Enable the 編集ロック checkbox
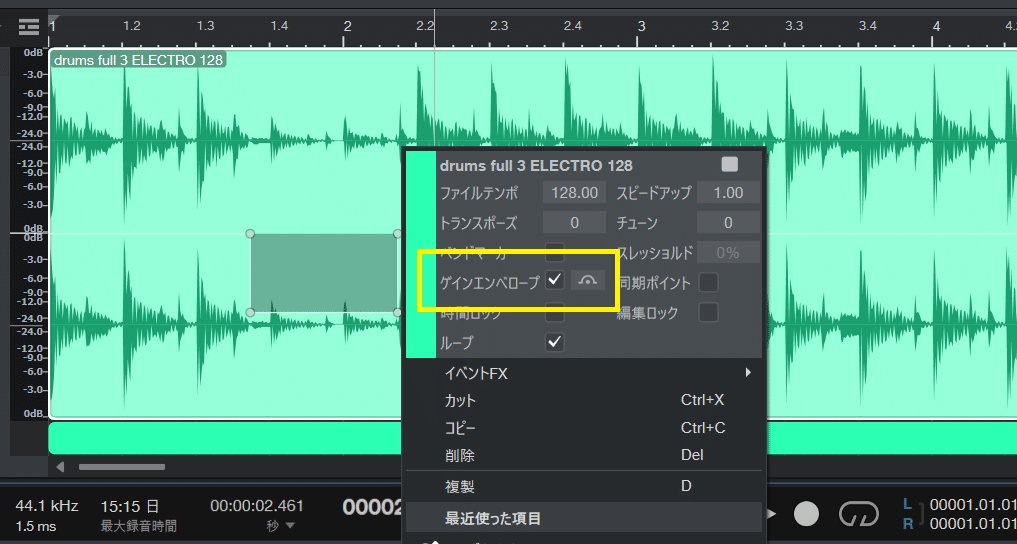Viewport: 1017px width, 544px height. coord(708,313)
